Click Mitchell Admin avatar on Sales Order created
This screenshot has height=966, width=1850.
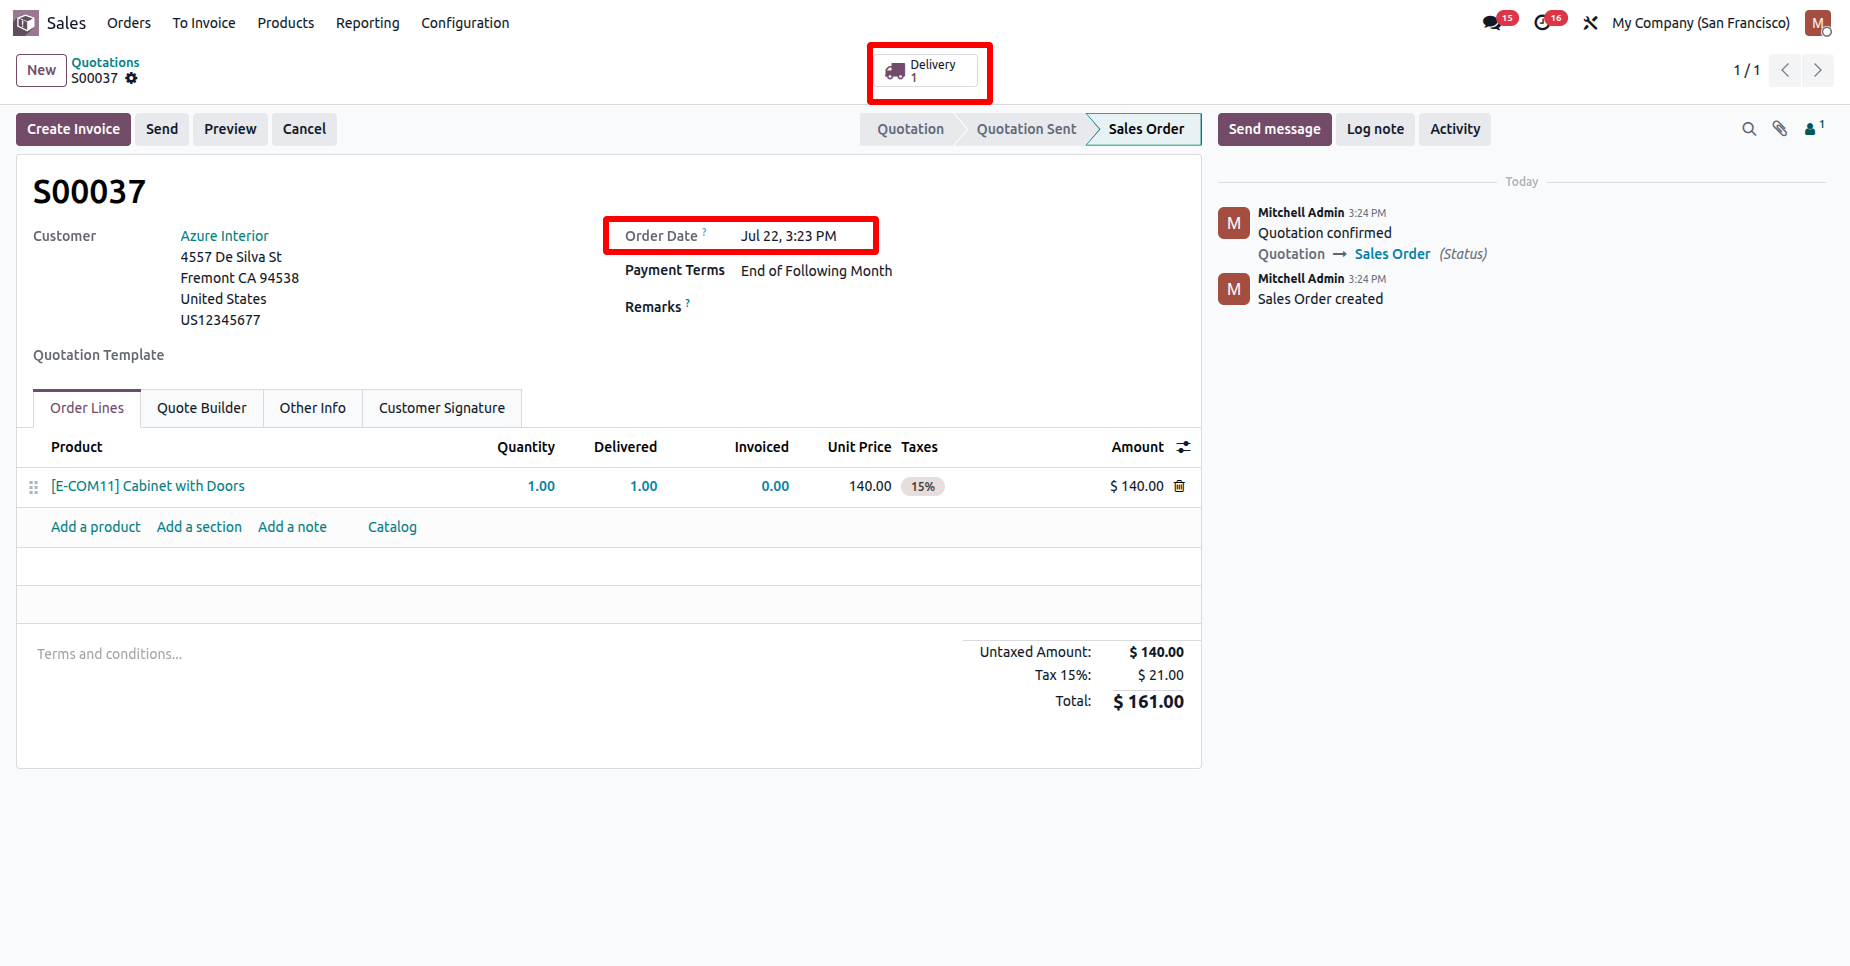[x=1234, y=289]
